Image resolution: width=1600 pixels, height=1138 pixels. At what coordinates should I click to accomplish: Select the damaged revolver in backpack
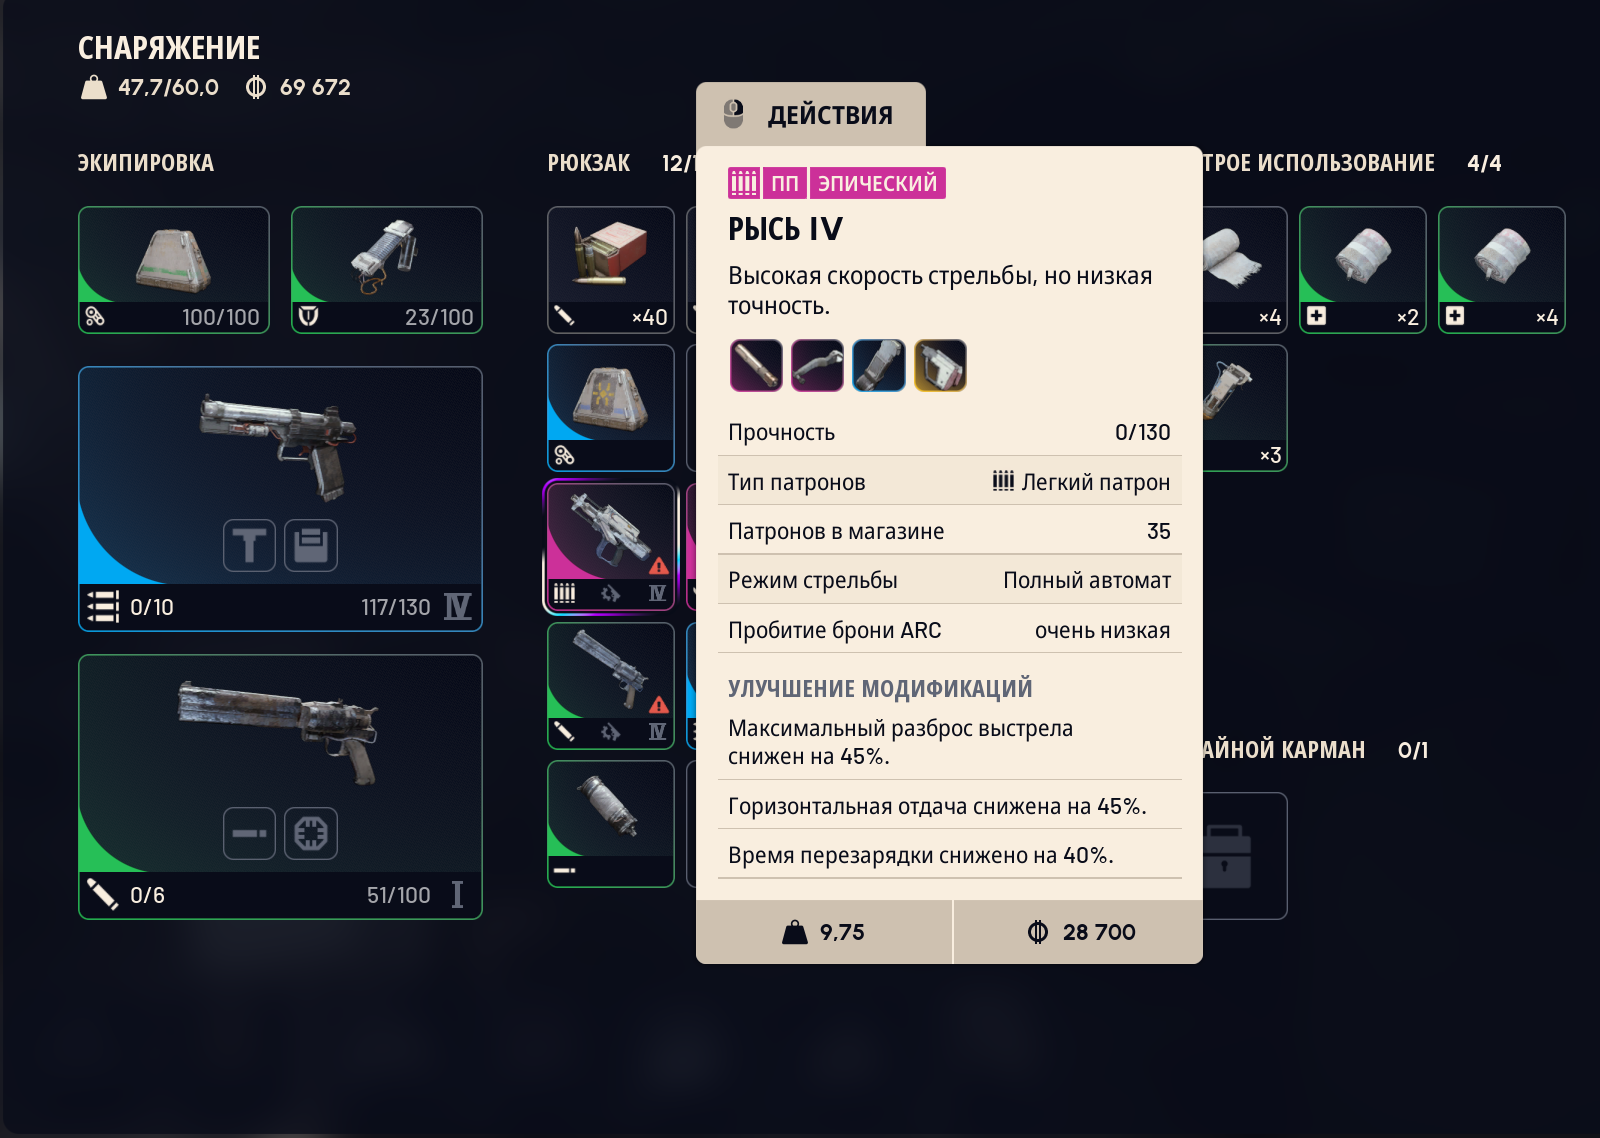pyautogui.click(x=611, y=686)
